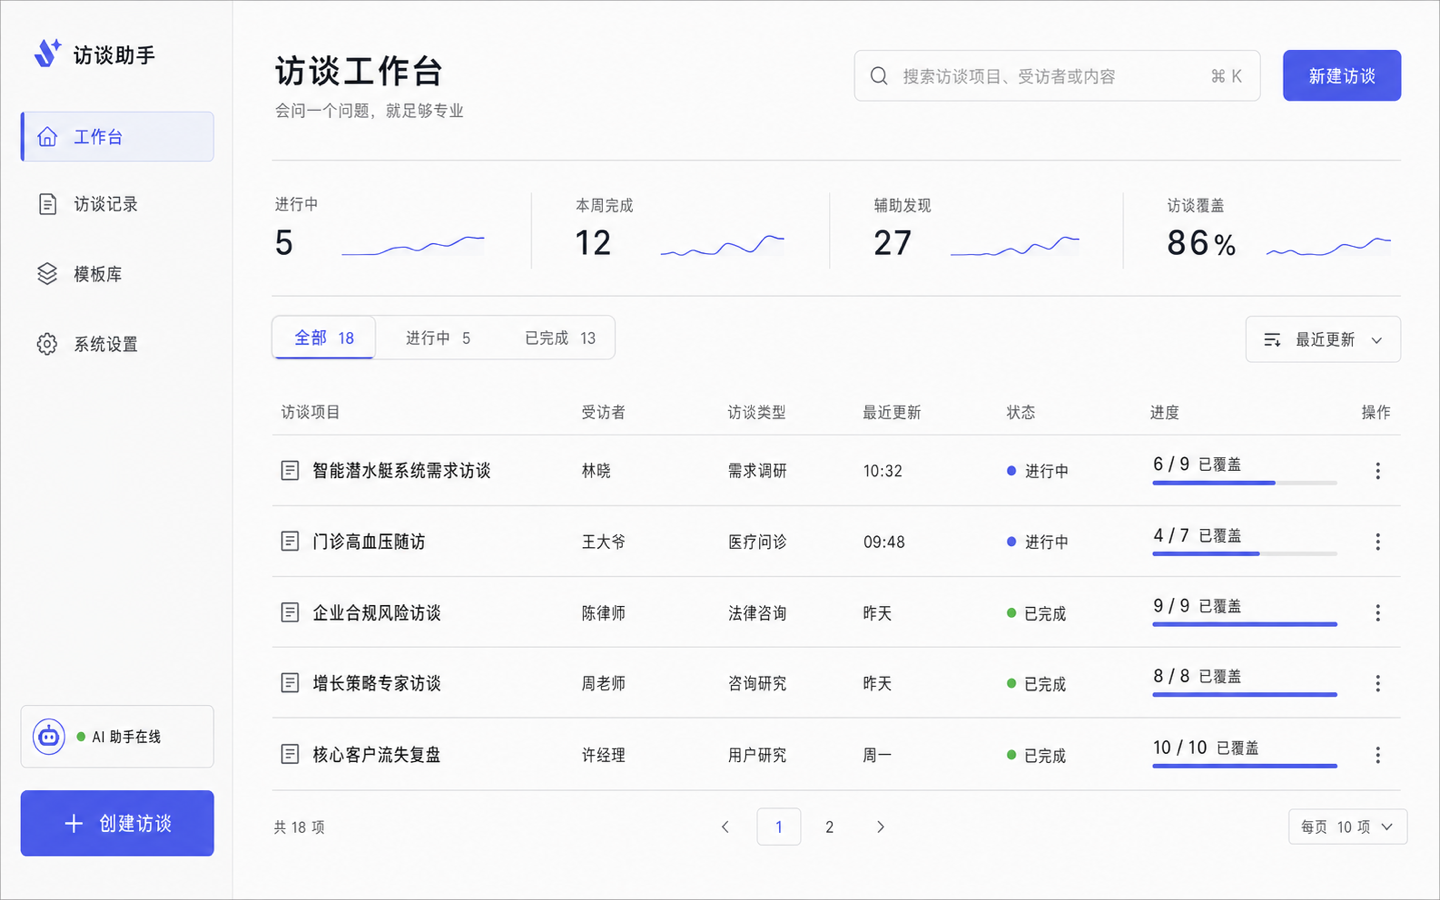Image resolution: width=1440 pixels, height=900 pixels.
Task: Click the AI robot avatar icon
Action: point(48,737)
